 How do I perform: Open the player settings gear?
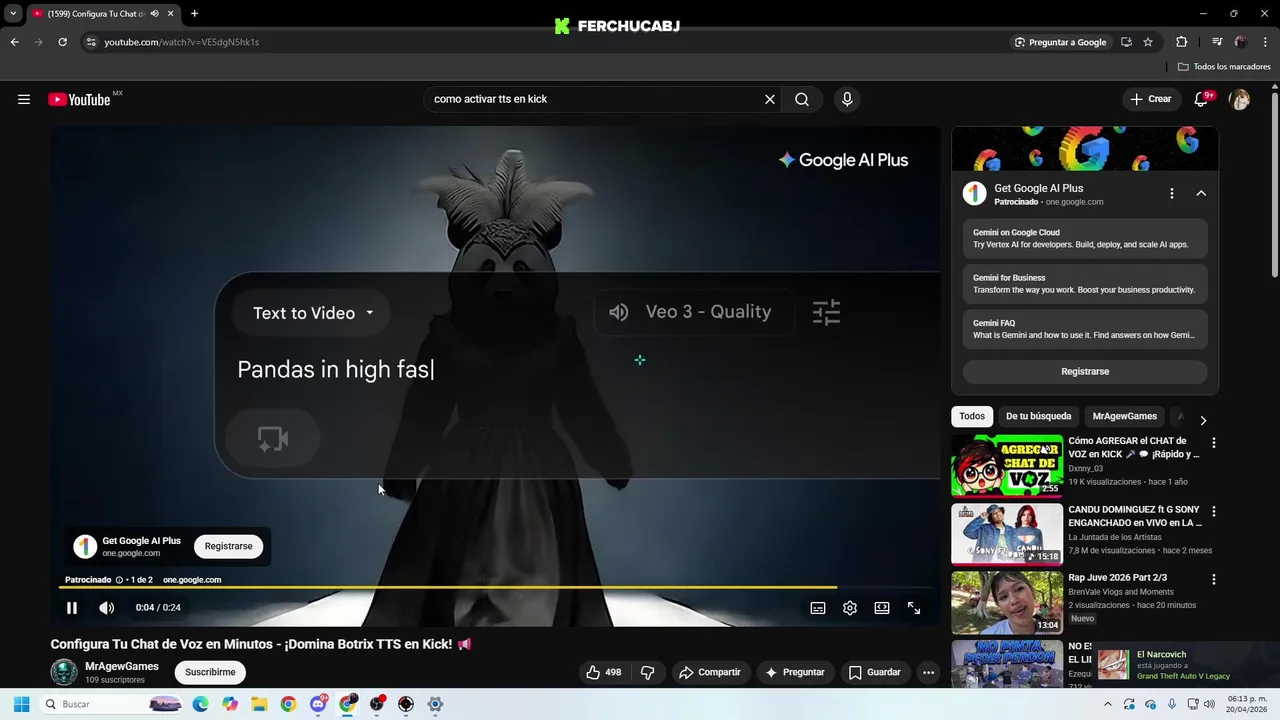coord(850,608)
